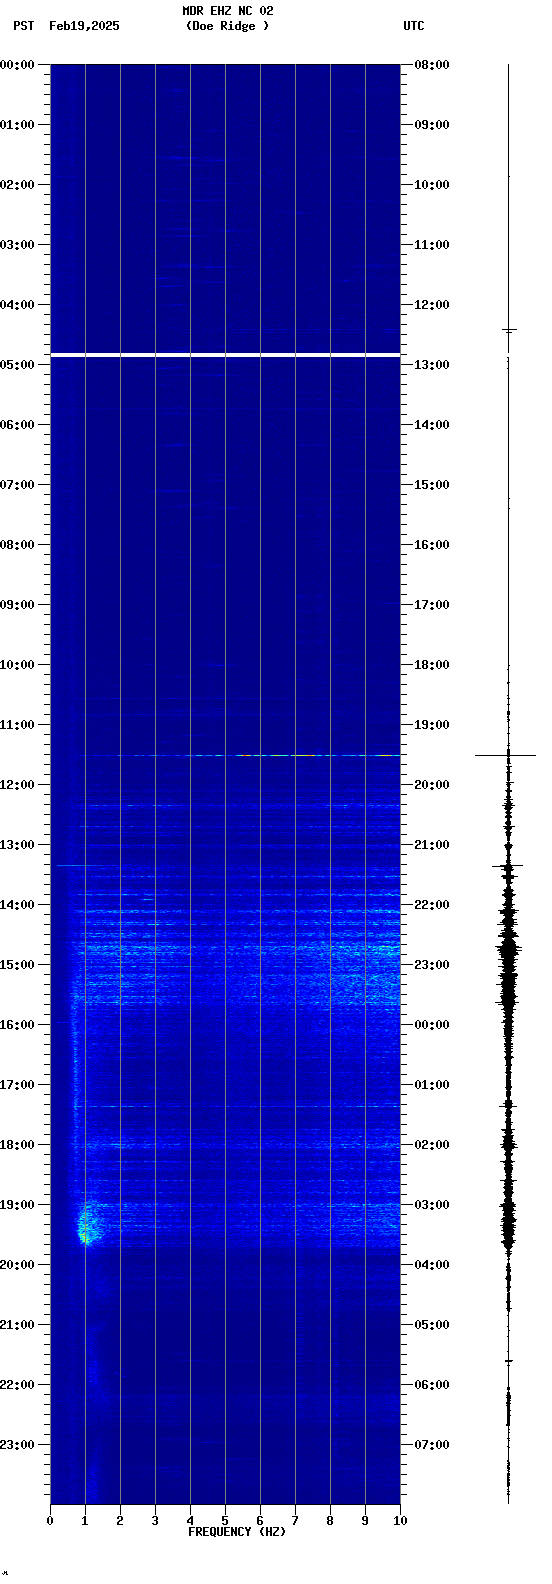Click the white data-gap line before 05:00

pos(225,355)
